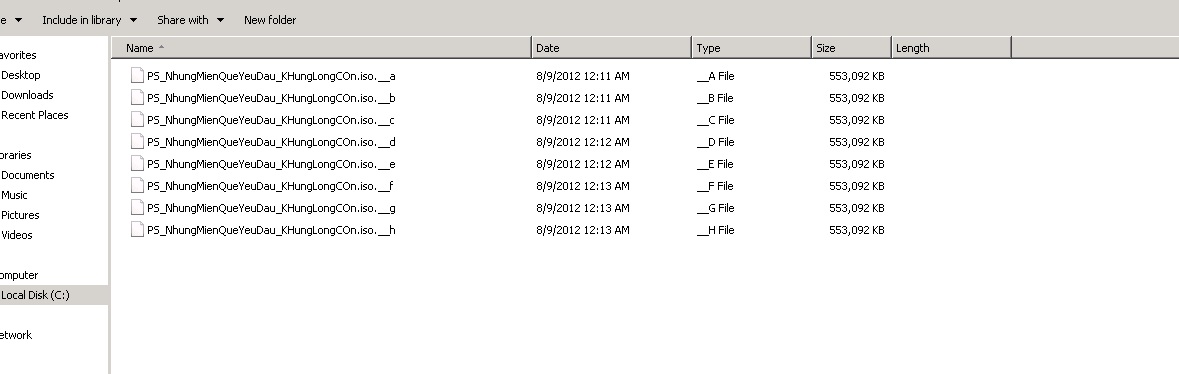
Task: Click the Length column header
Action: [x=952, y=47]
